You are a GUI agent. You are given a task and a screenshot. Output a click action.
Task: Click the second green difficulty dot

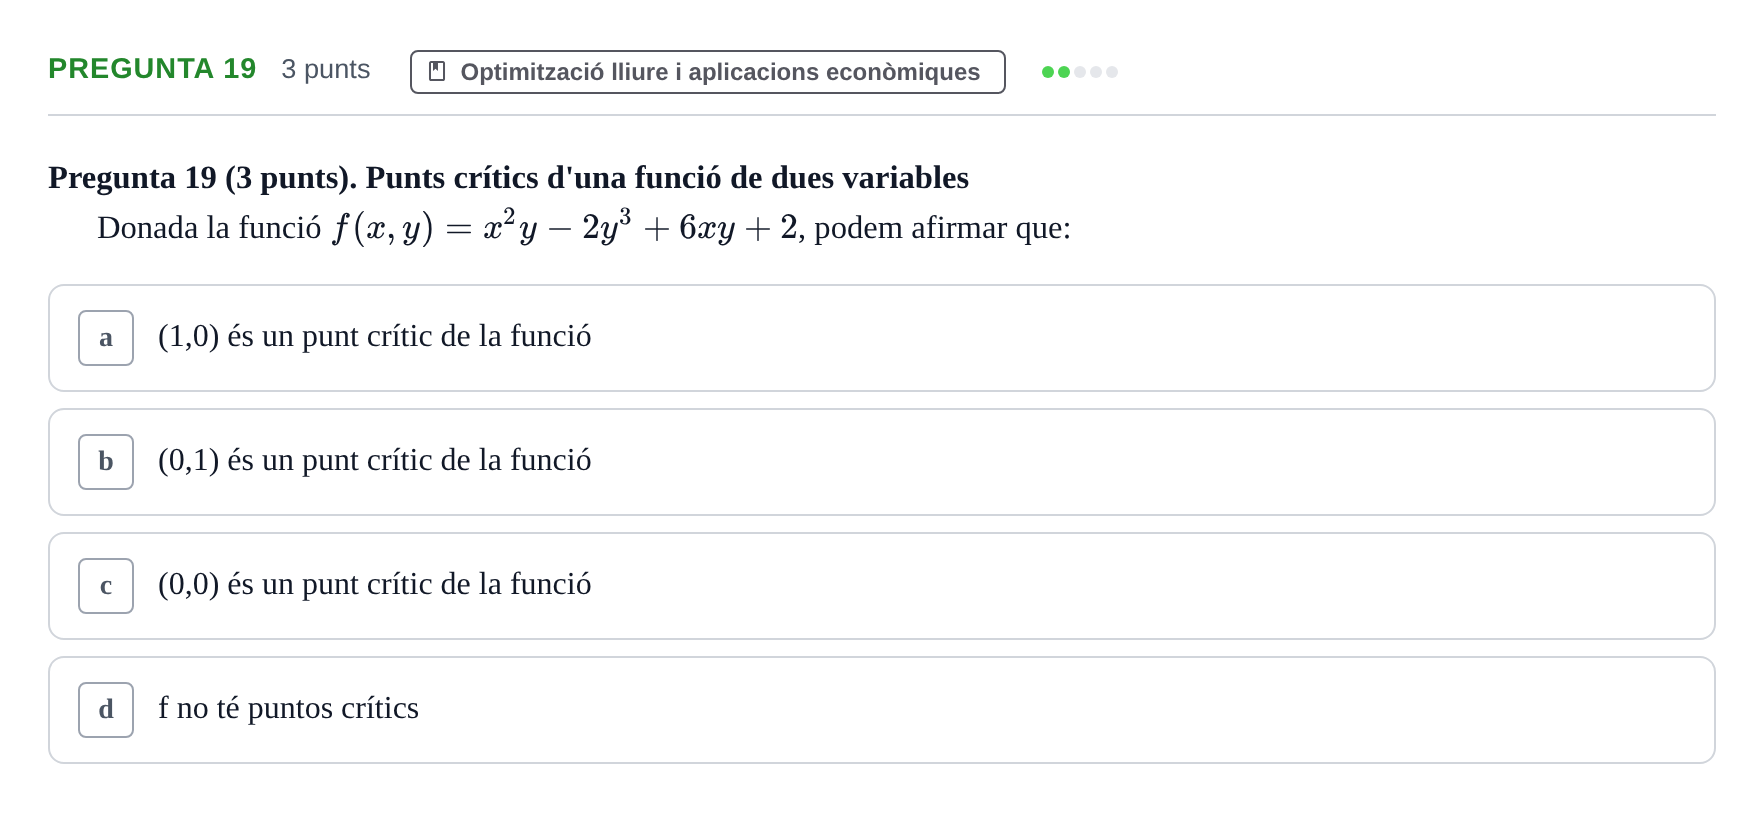click(1064, 72)
